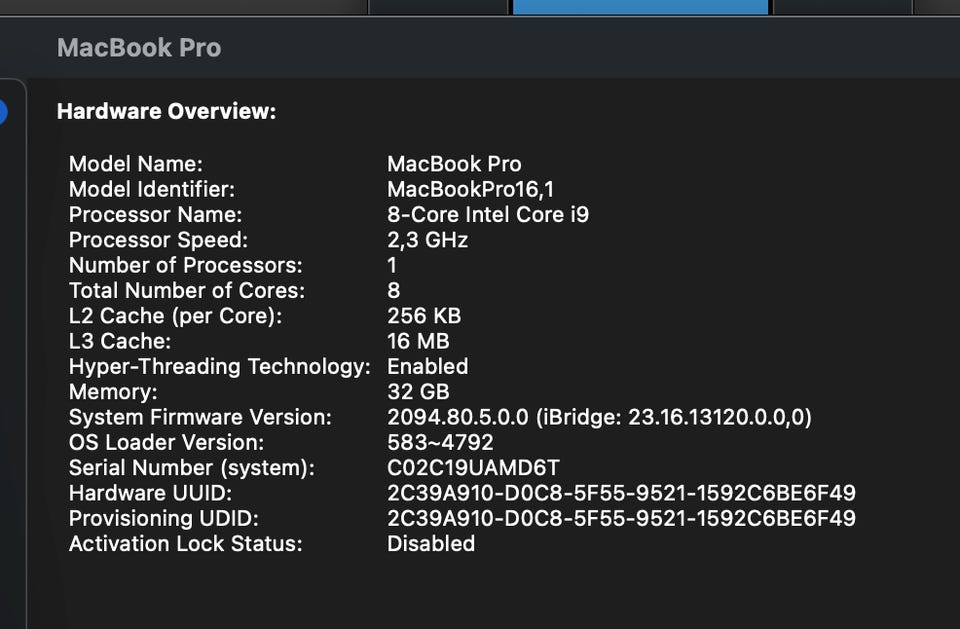This screenshot has height=629, width=960.
Task: Click the Serial Number (system) label
Action: (192, 468)
